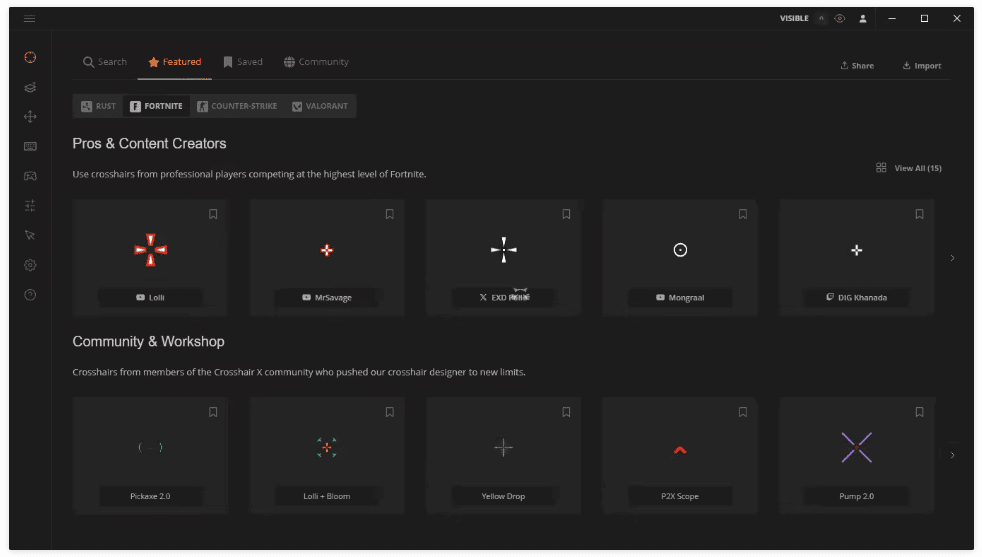Bookmark the Pump 2.0 crosshair
The image size is (982, 557).
[x=919, y=412]
